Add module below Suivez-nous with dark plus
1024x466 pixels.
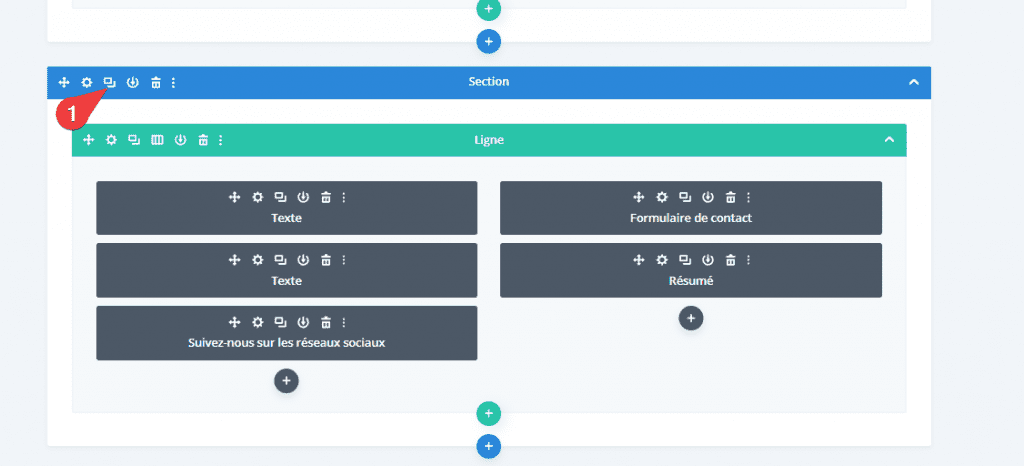tap(286, 381)
